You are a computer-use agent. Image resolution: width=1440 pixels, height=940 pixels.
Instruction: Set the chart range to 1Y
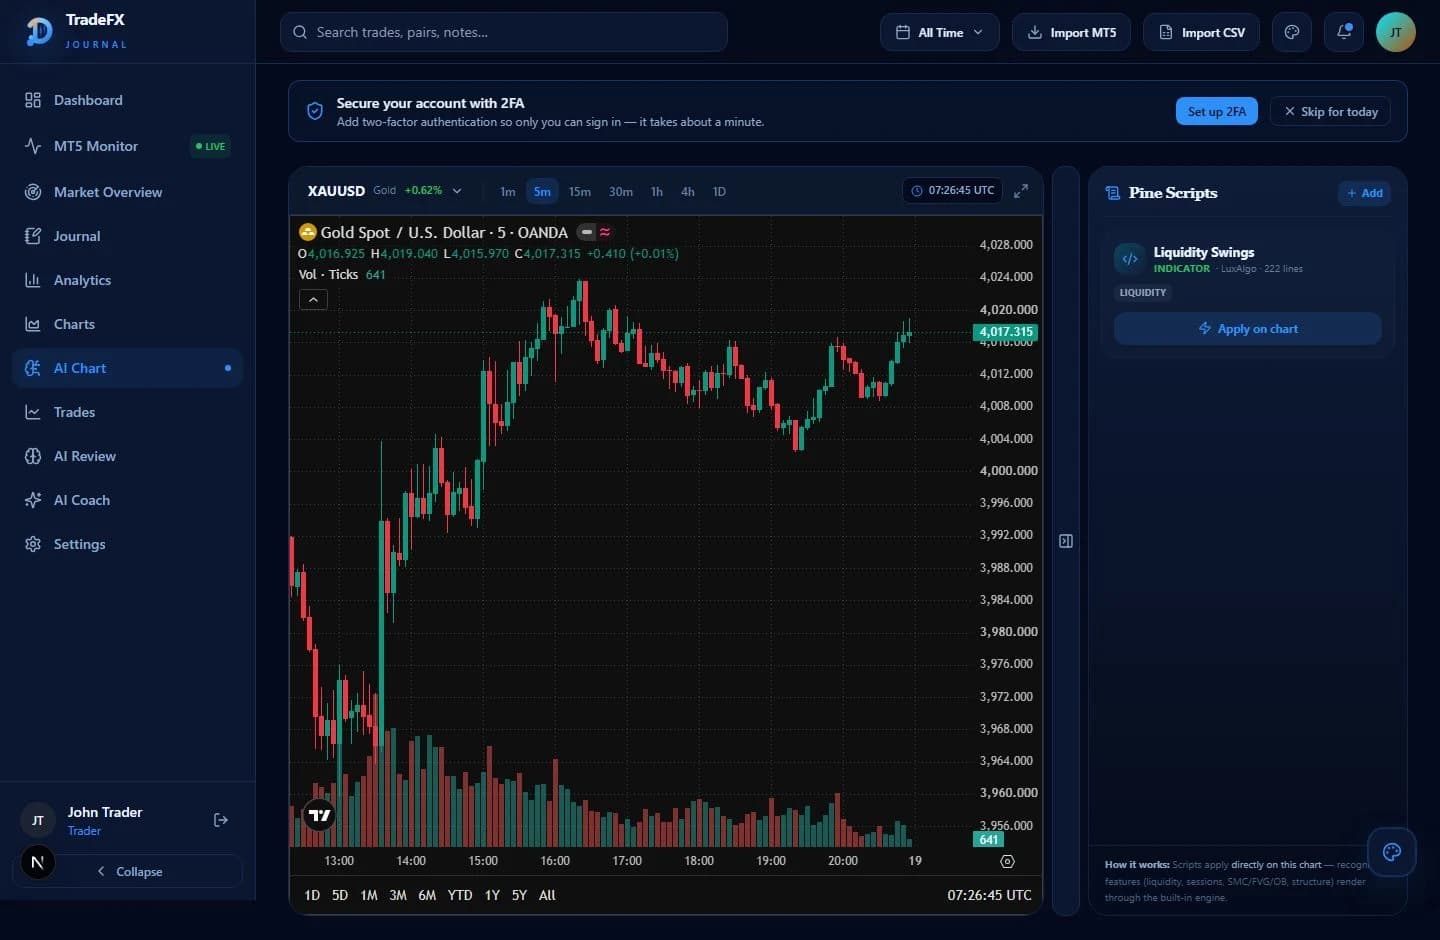pos(492,895)
